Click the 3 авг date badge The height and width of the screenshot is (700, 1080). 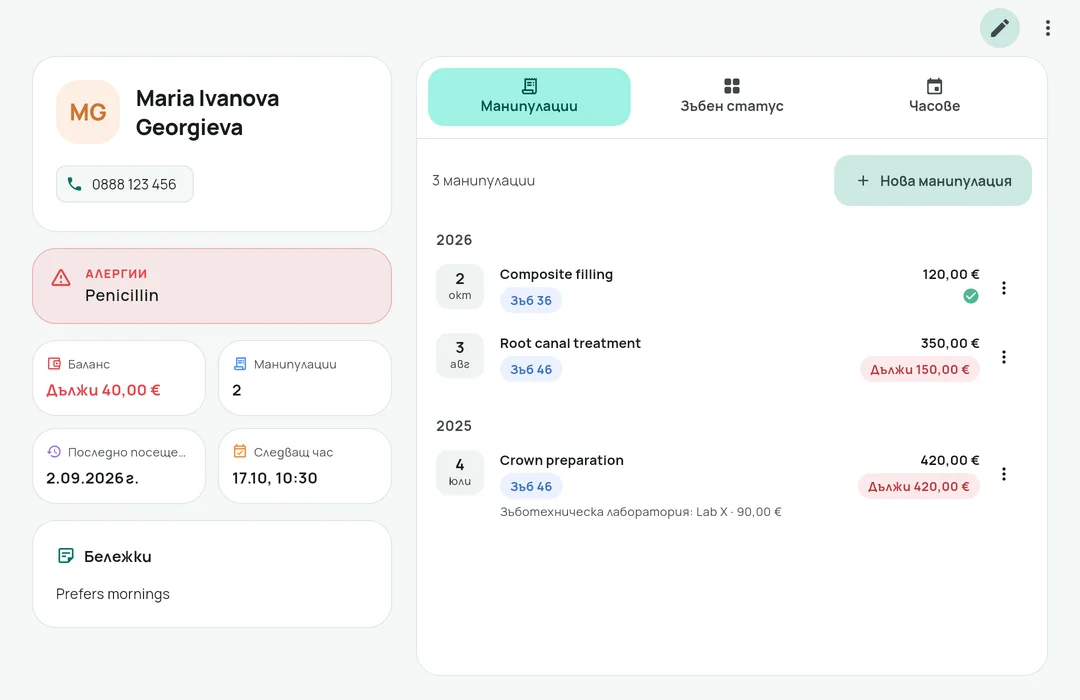tap(460, 355)
